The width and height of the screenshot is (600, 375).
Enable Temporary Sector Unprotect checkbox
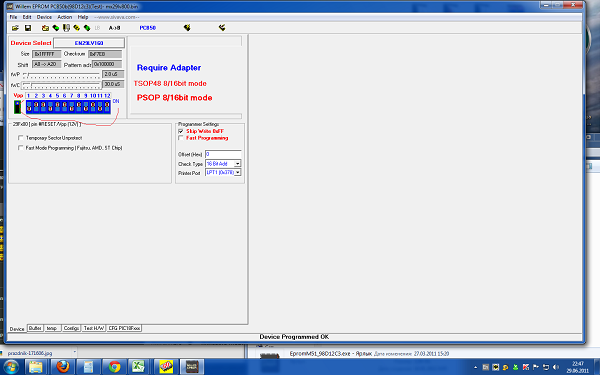(x=21, y=138)
